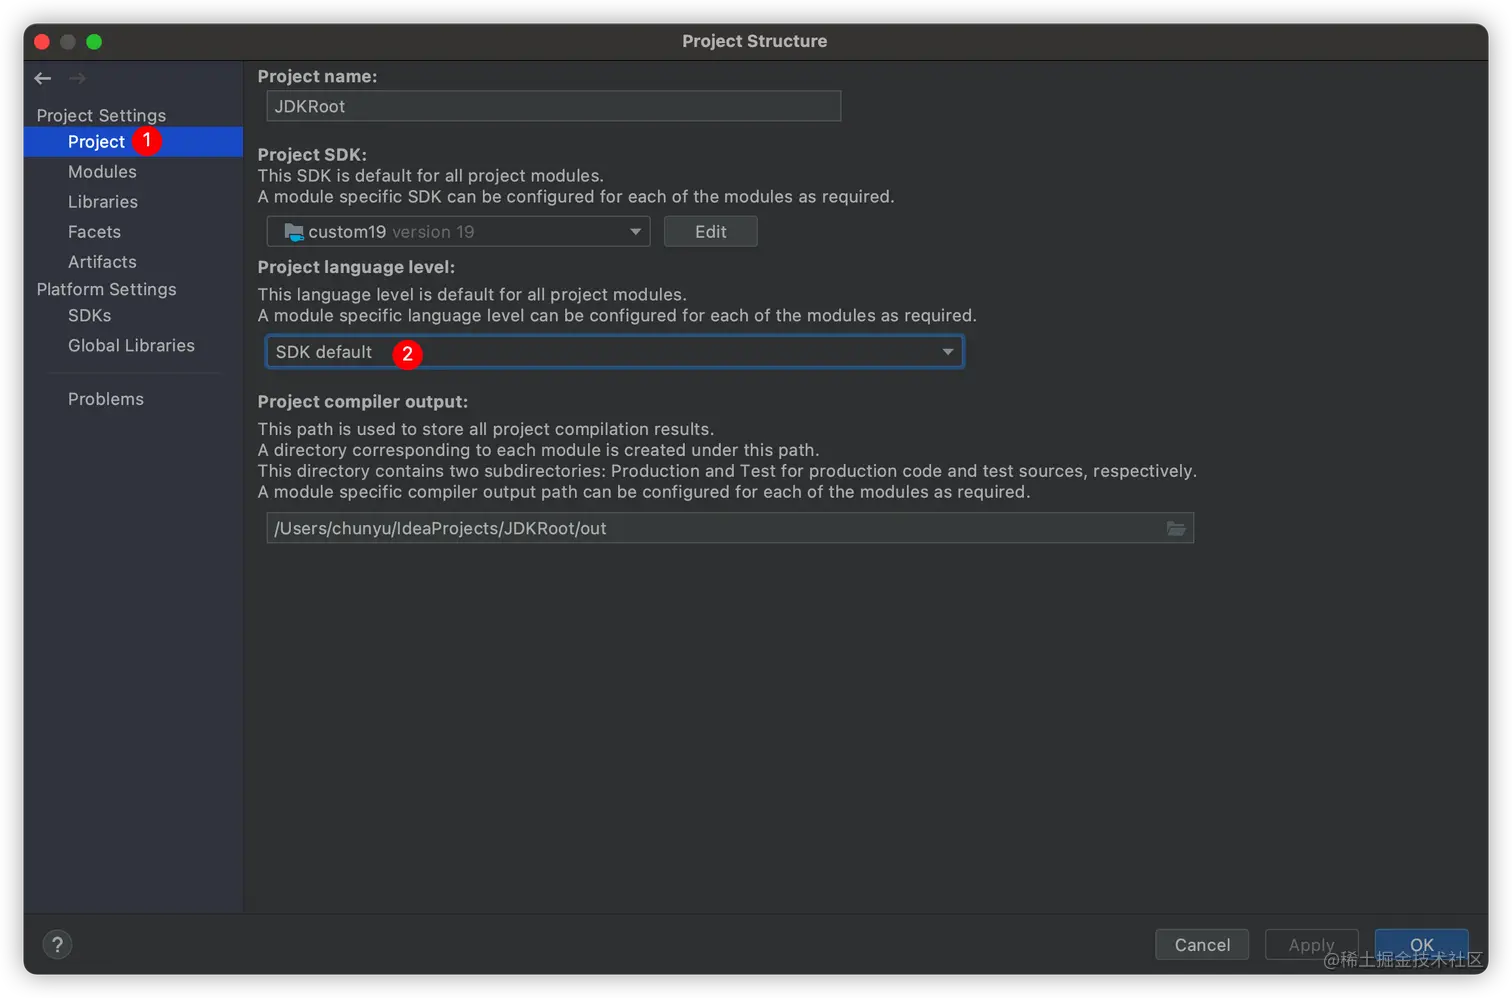
Task: Show the Problems list
Action: [106, 399]
